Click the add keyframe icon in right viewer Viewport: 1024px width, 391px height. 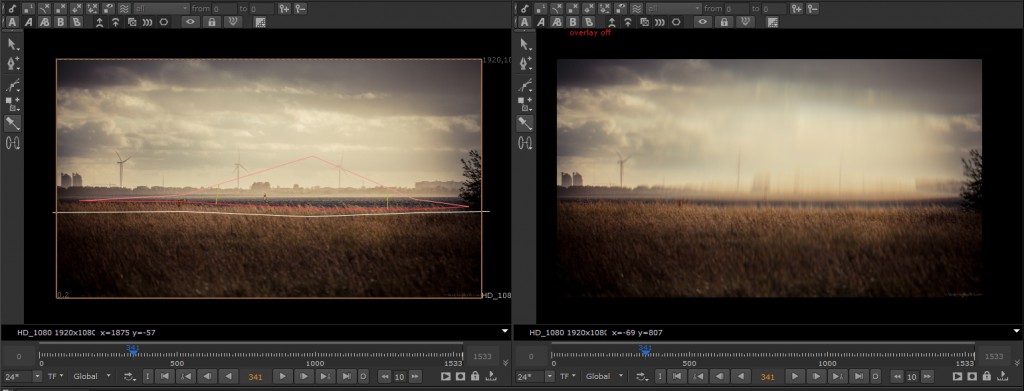(x=797, y=8)
